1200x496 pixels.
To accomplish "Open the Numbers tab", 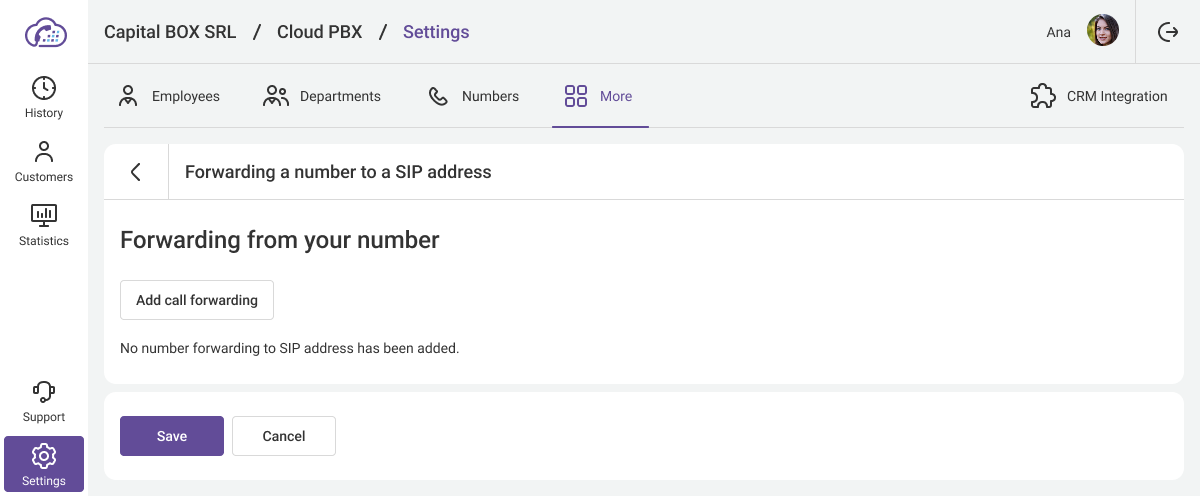I will (473, 96).
